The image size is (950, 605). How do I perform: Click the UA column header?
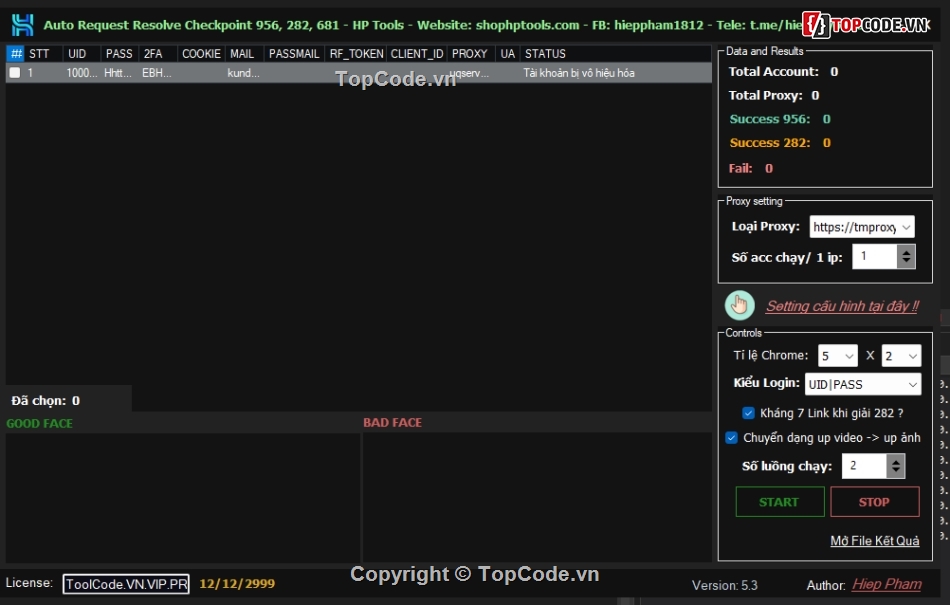[x=508, y=53]
